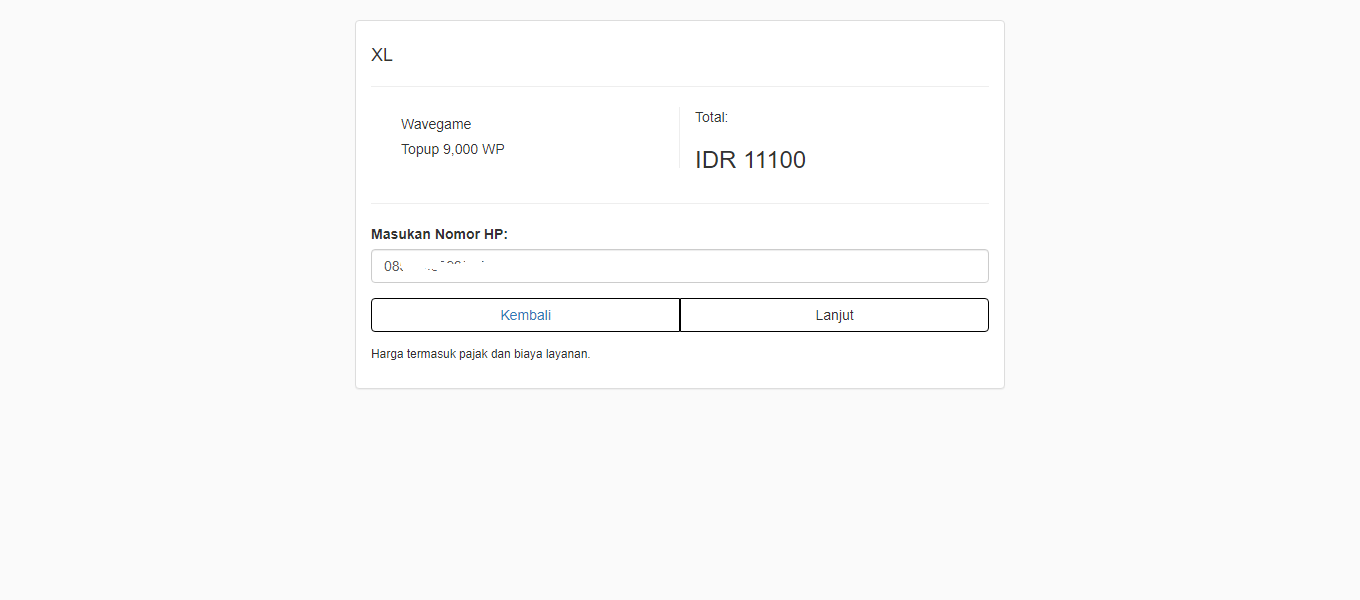Click the partially hidden phone number text
This screenshot has width=1360, height=600.
point(435,266)
